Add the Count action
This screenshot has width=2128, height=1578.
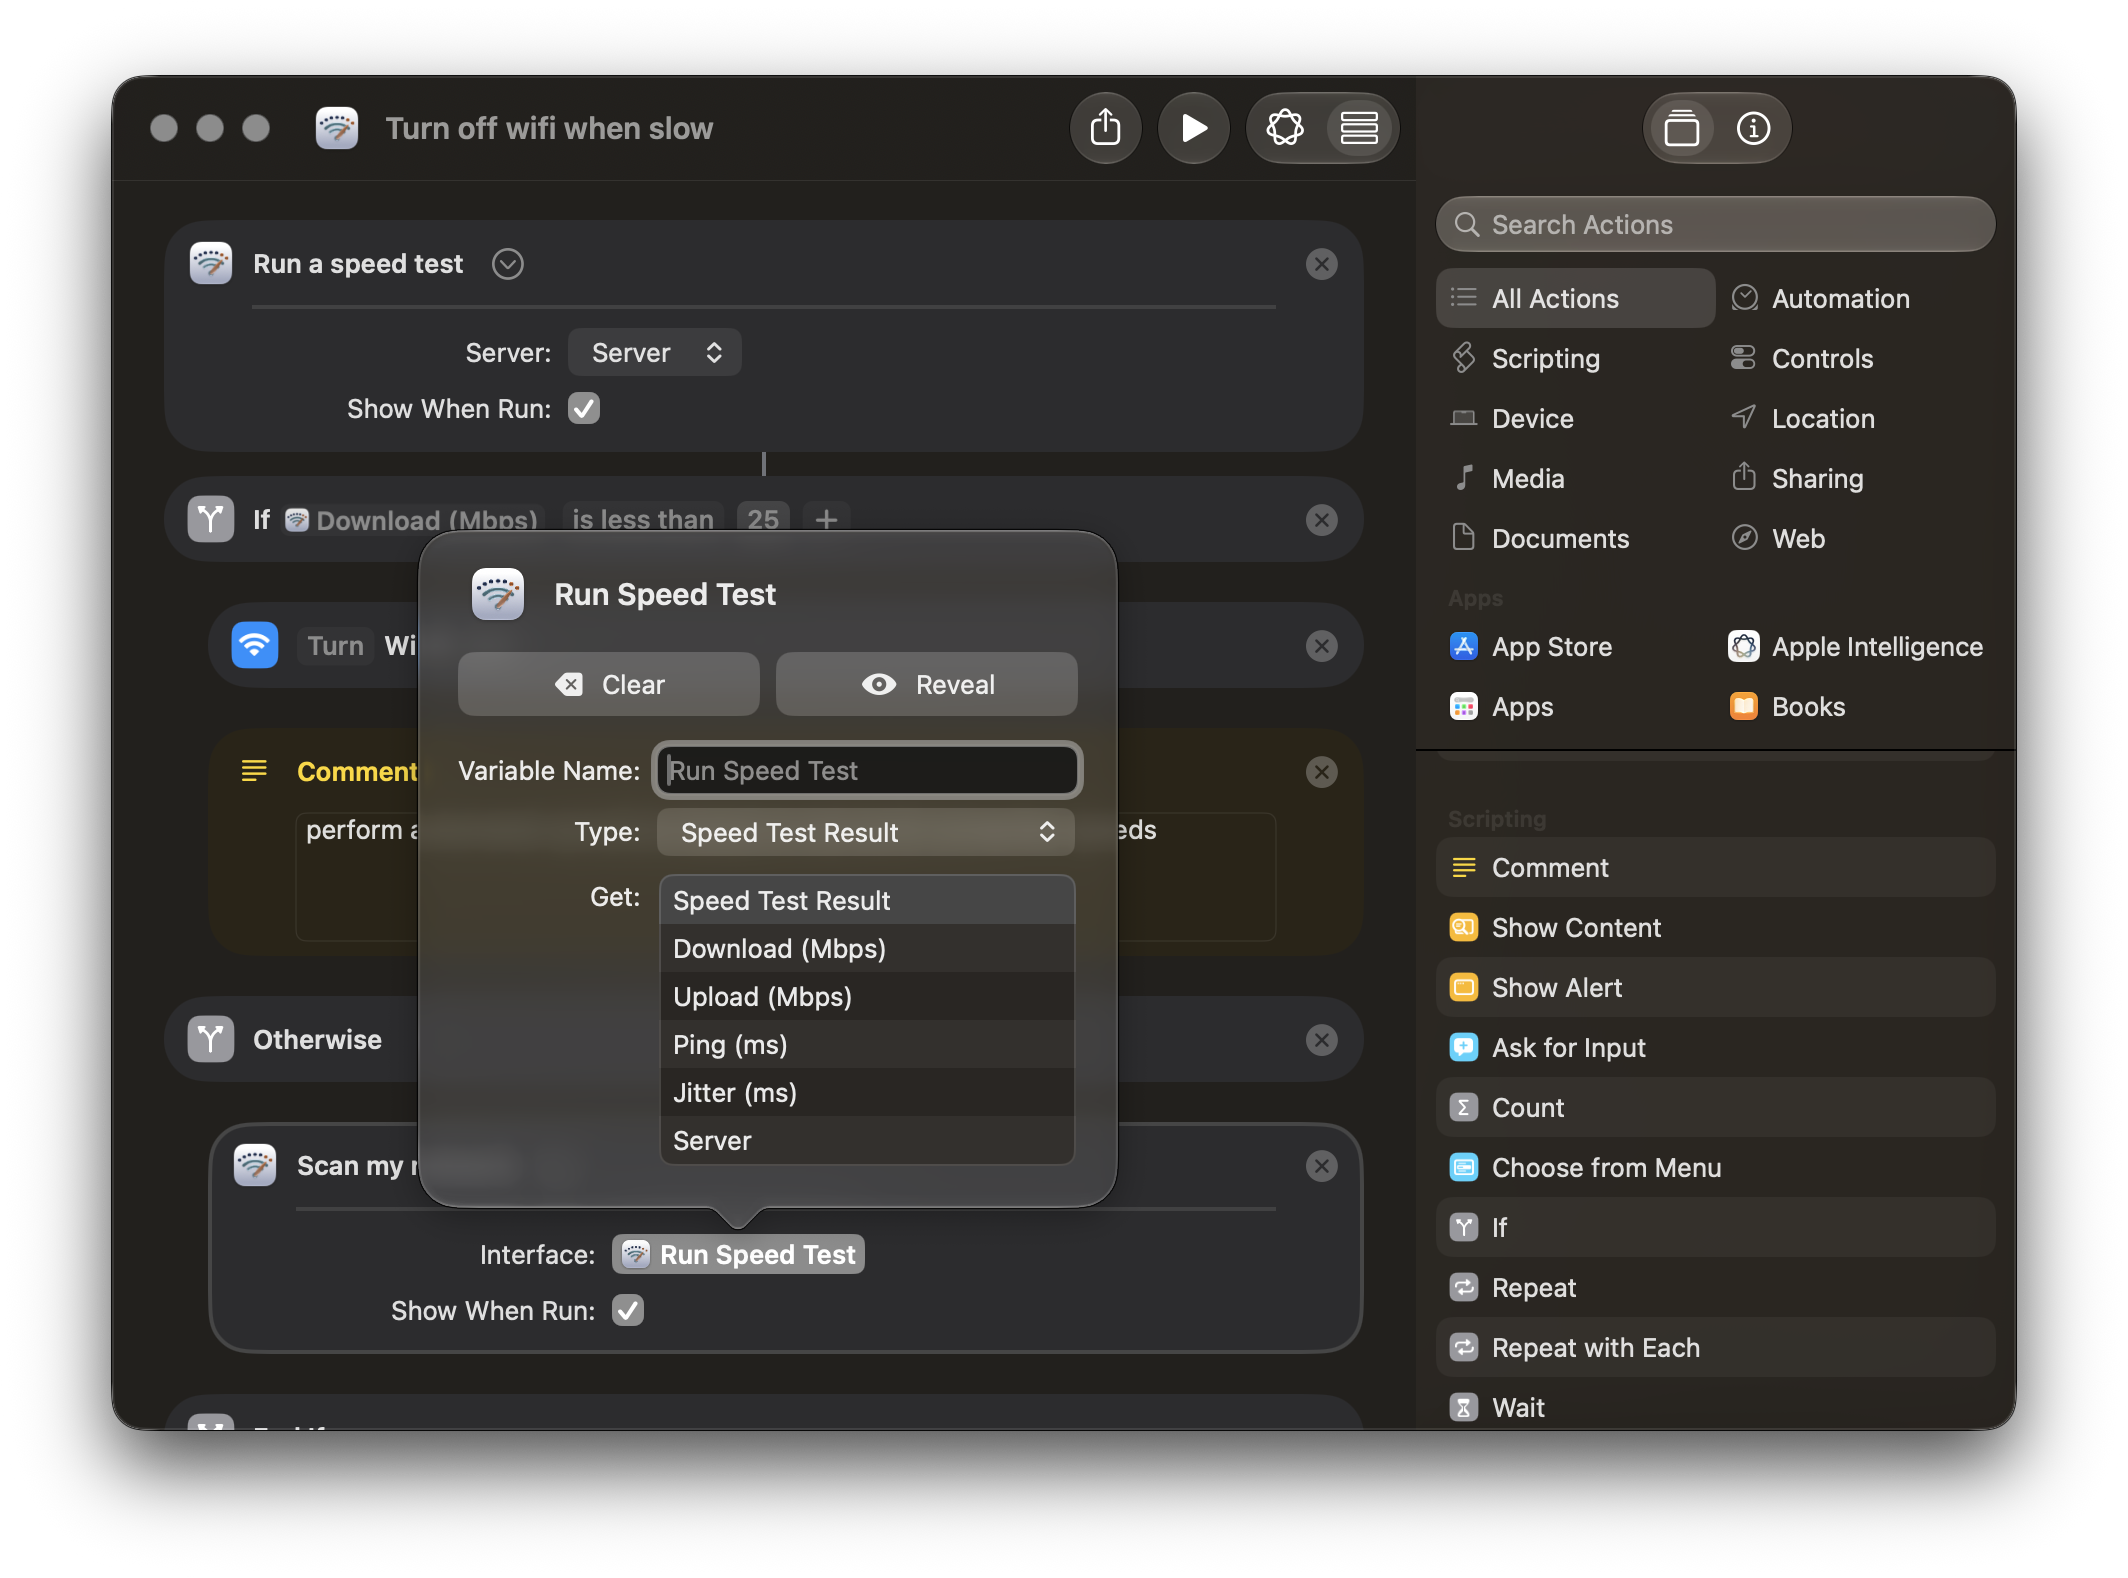1715,1107
